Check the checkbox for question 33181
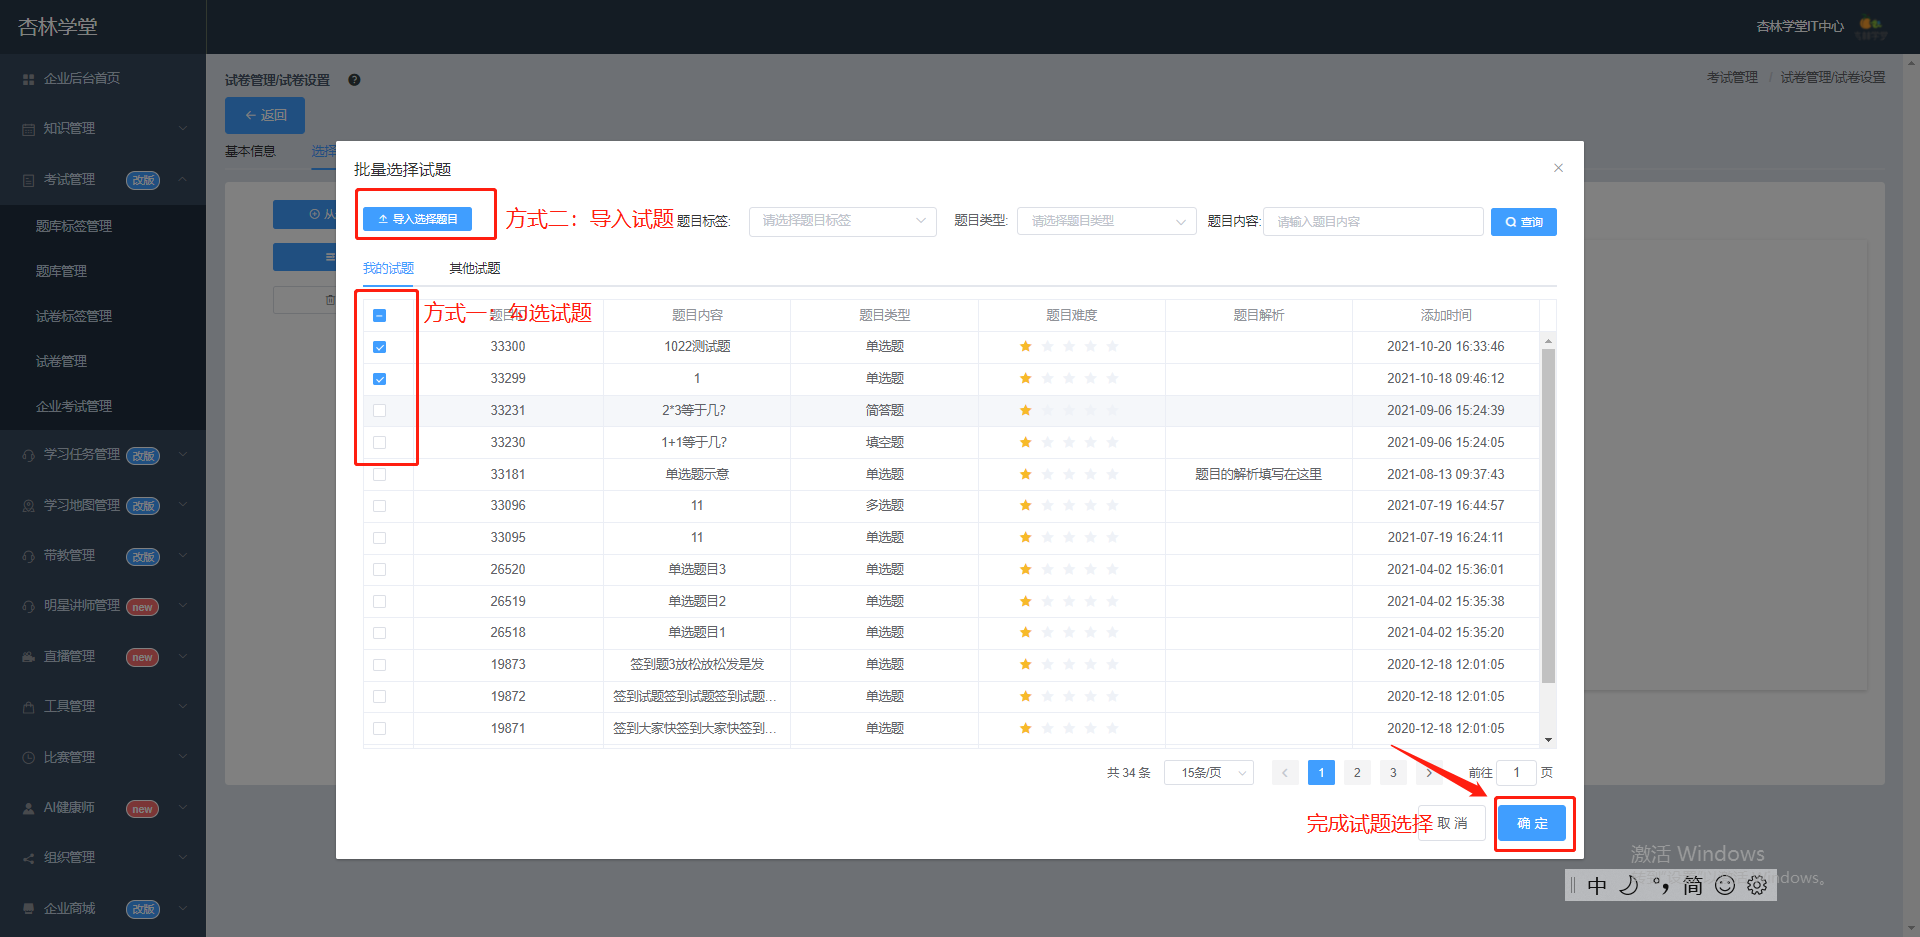This screenshot has width=1920, height=937. 379,474
